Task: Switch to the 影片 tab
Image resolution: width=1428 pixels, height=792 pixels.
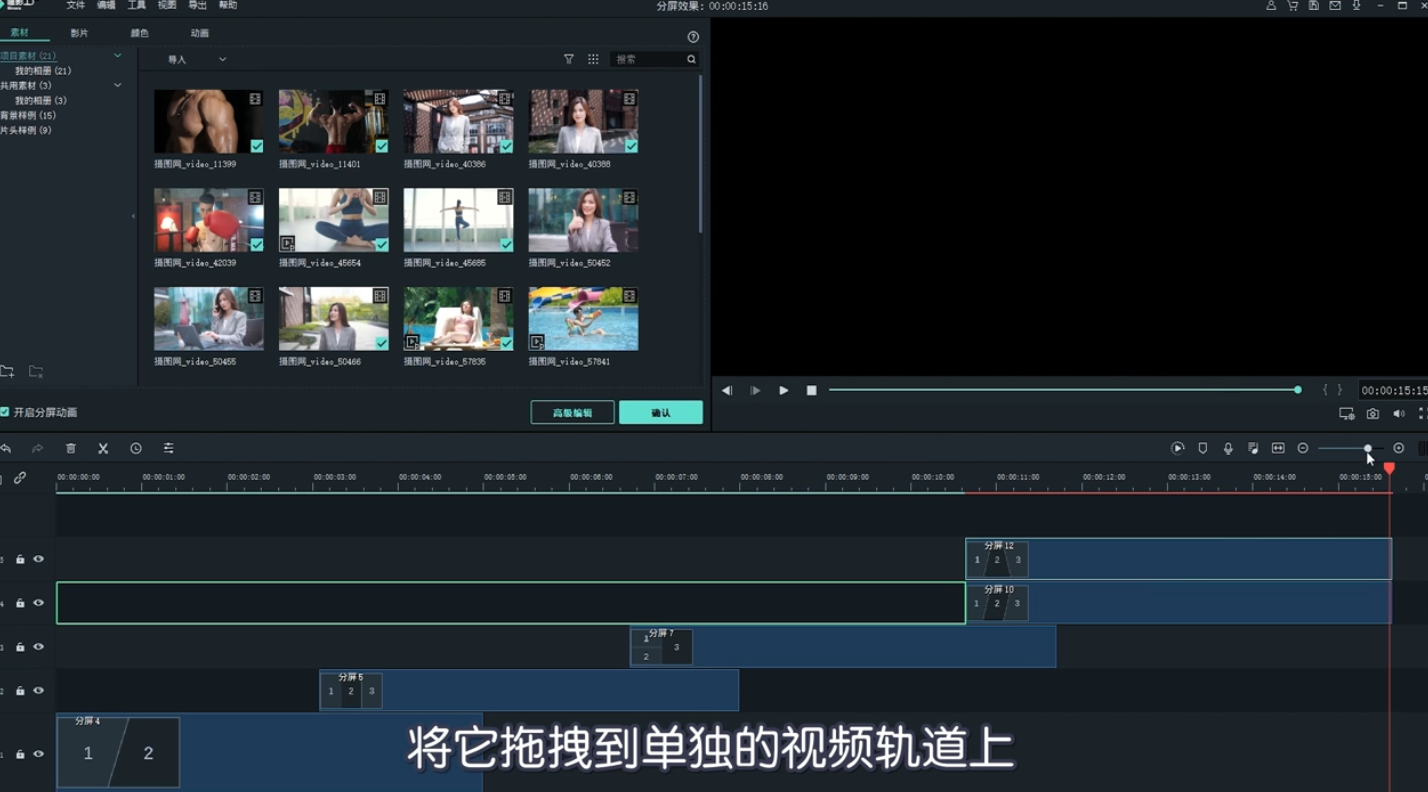Action: [79, 33]
